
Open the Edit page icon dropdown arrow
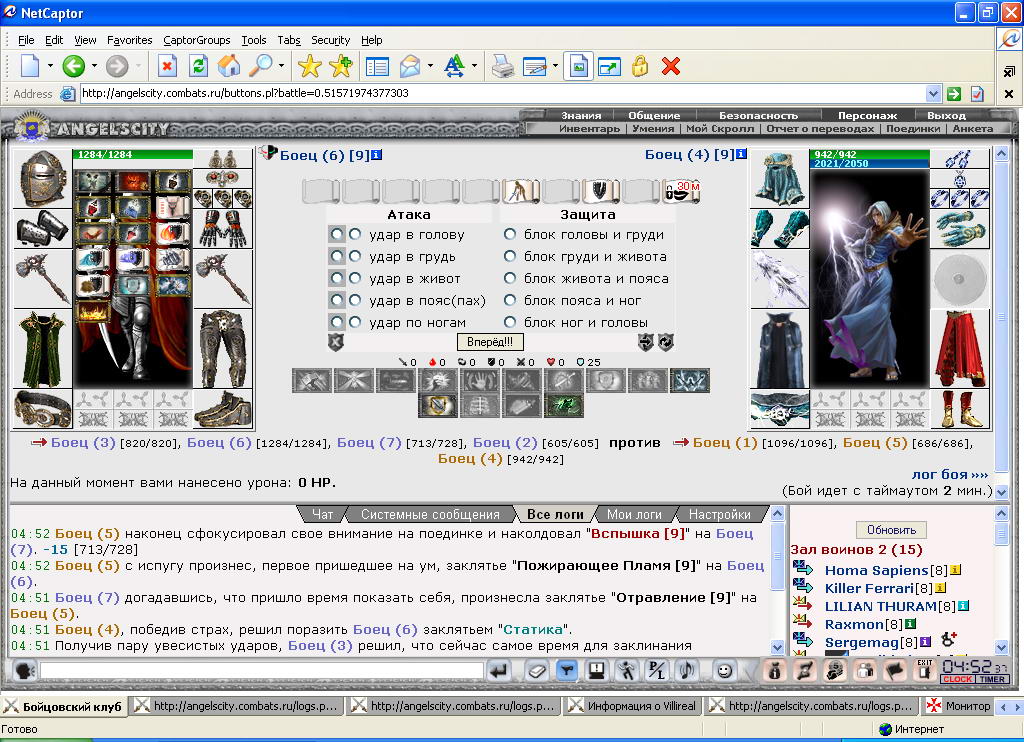pyautogui.click(x=554, y=66)
